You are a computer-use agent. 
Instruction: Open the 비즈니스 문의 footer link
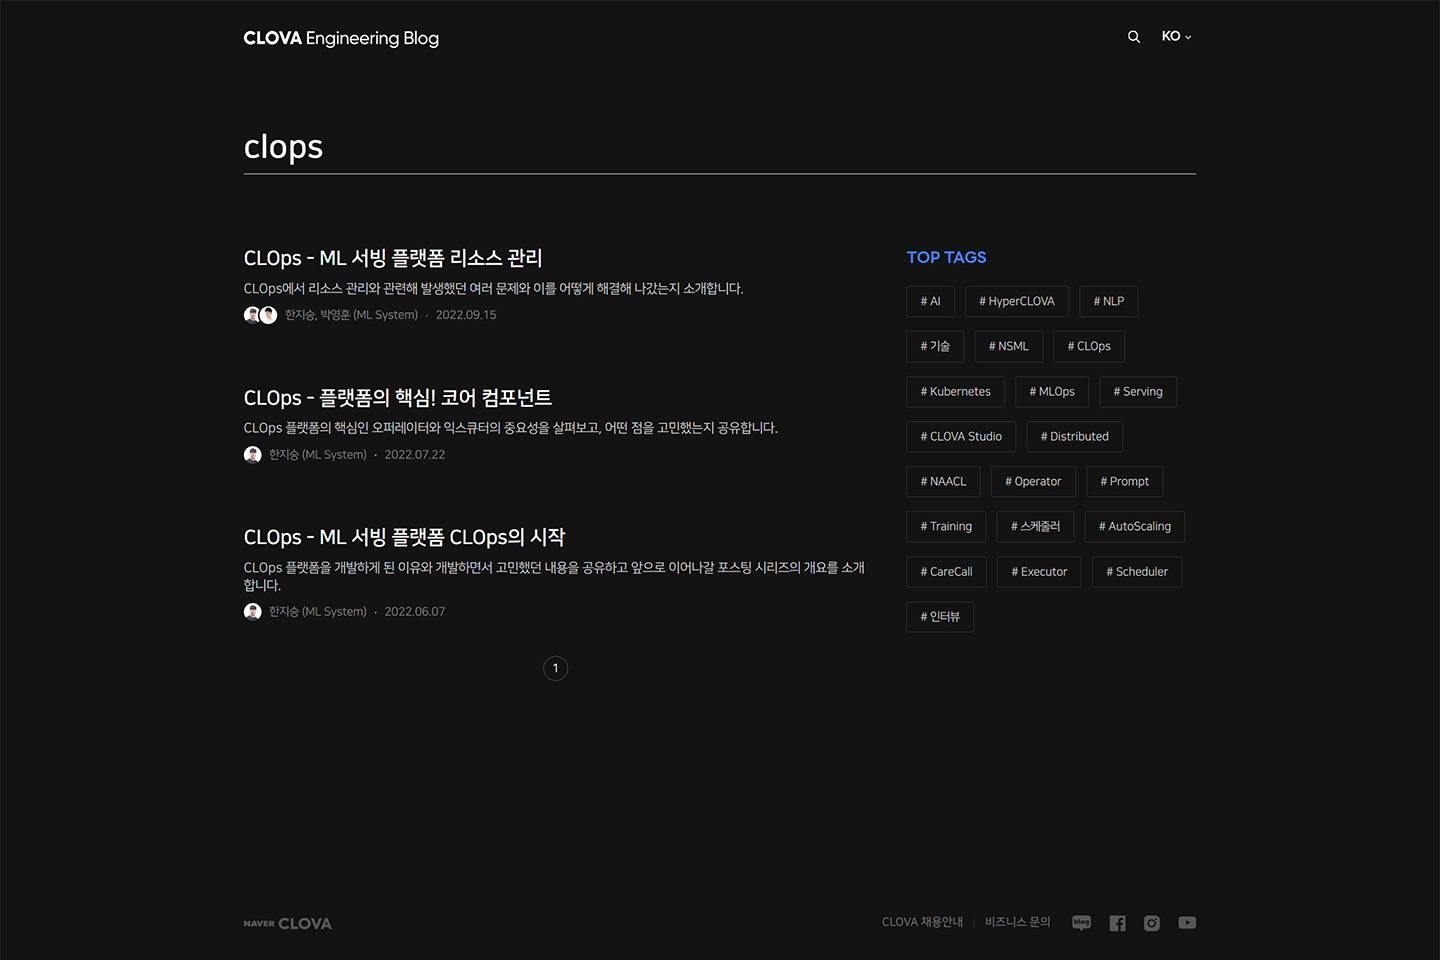coord(1017,922)
